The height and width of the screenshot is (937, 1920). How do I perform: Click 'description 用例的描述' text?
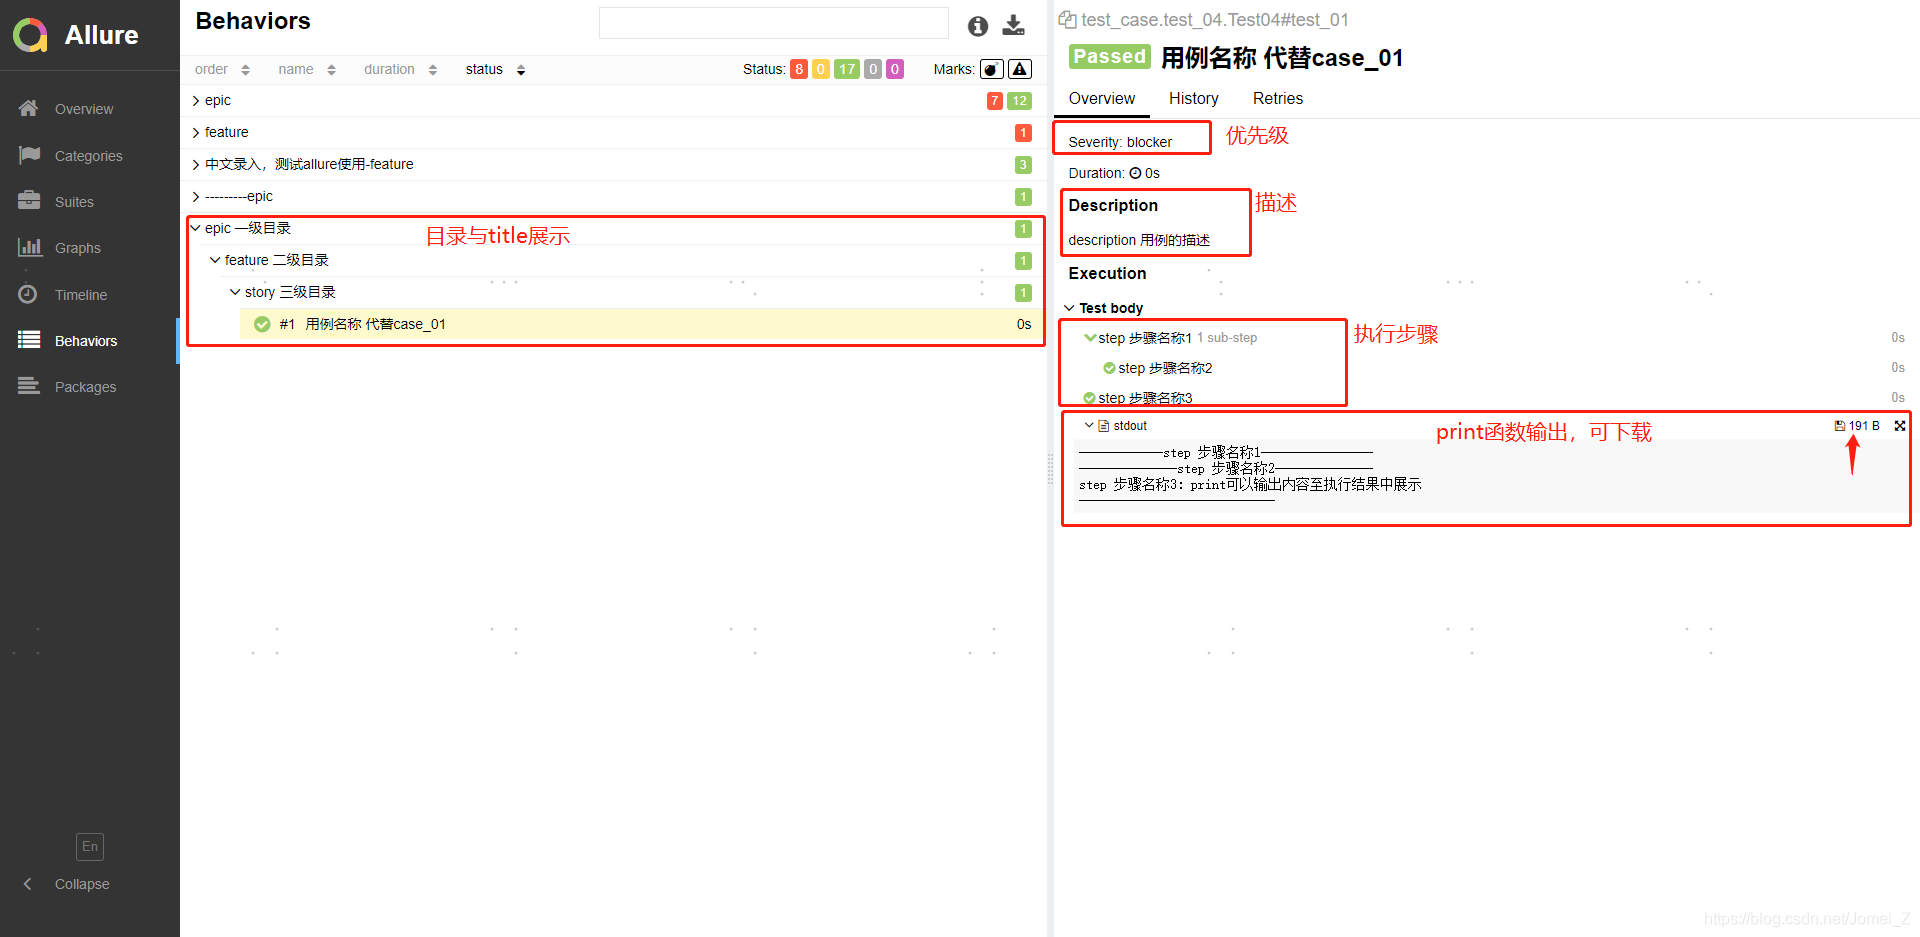(x=1139, y=240)
